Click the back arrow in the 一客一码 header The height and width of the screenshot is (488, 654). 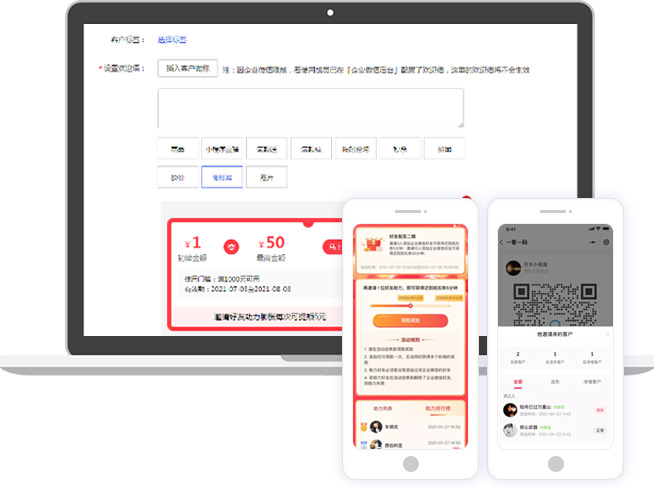pos(501,243)
